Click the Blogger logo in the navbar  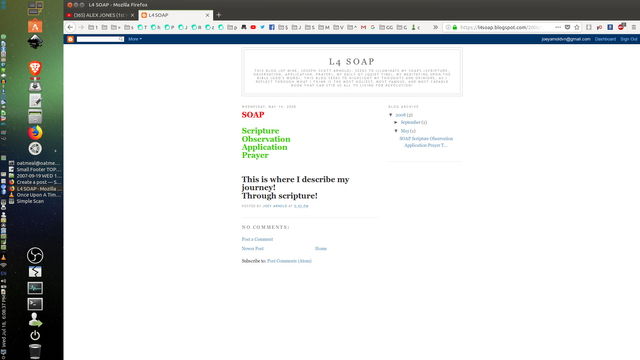71,39
